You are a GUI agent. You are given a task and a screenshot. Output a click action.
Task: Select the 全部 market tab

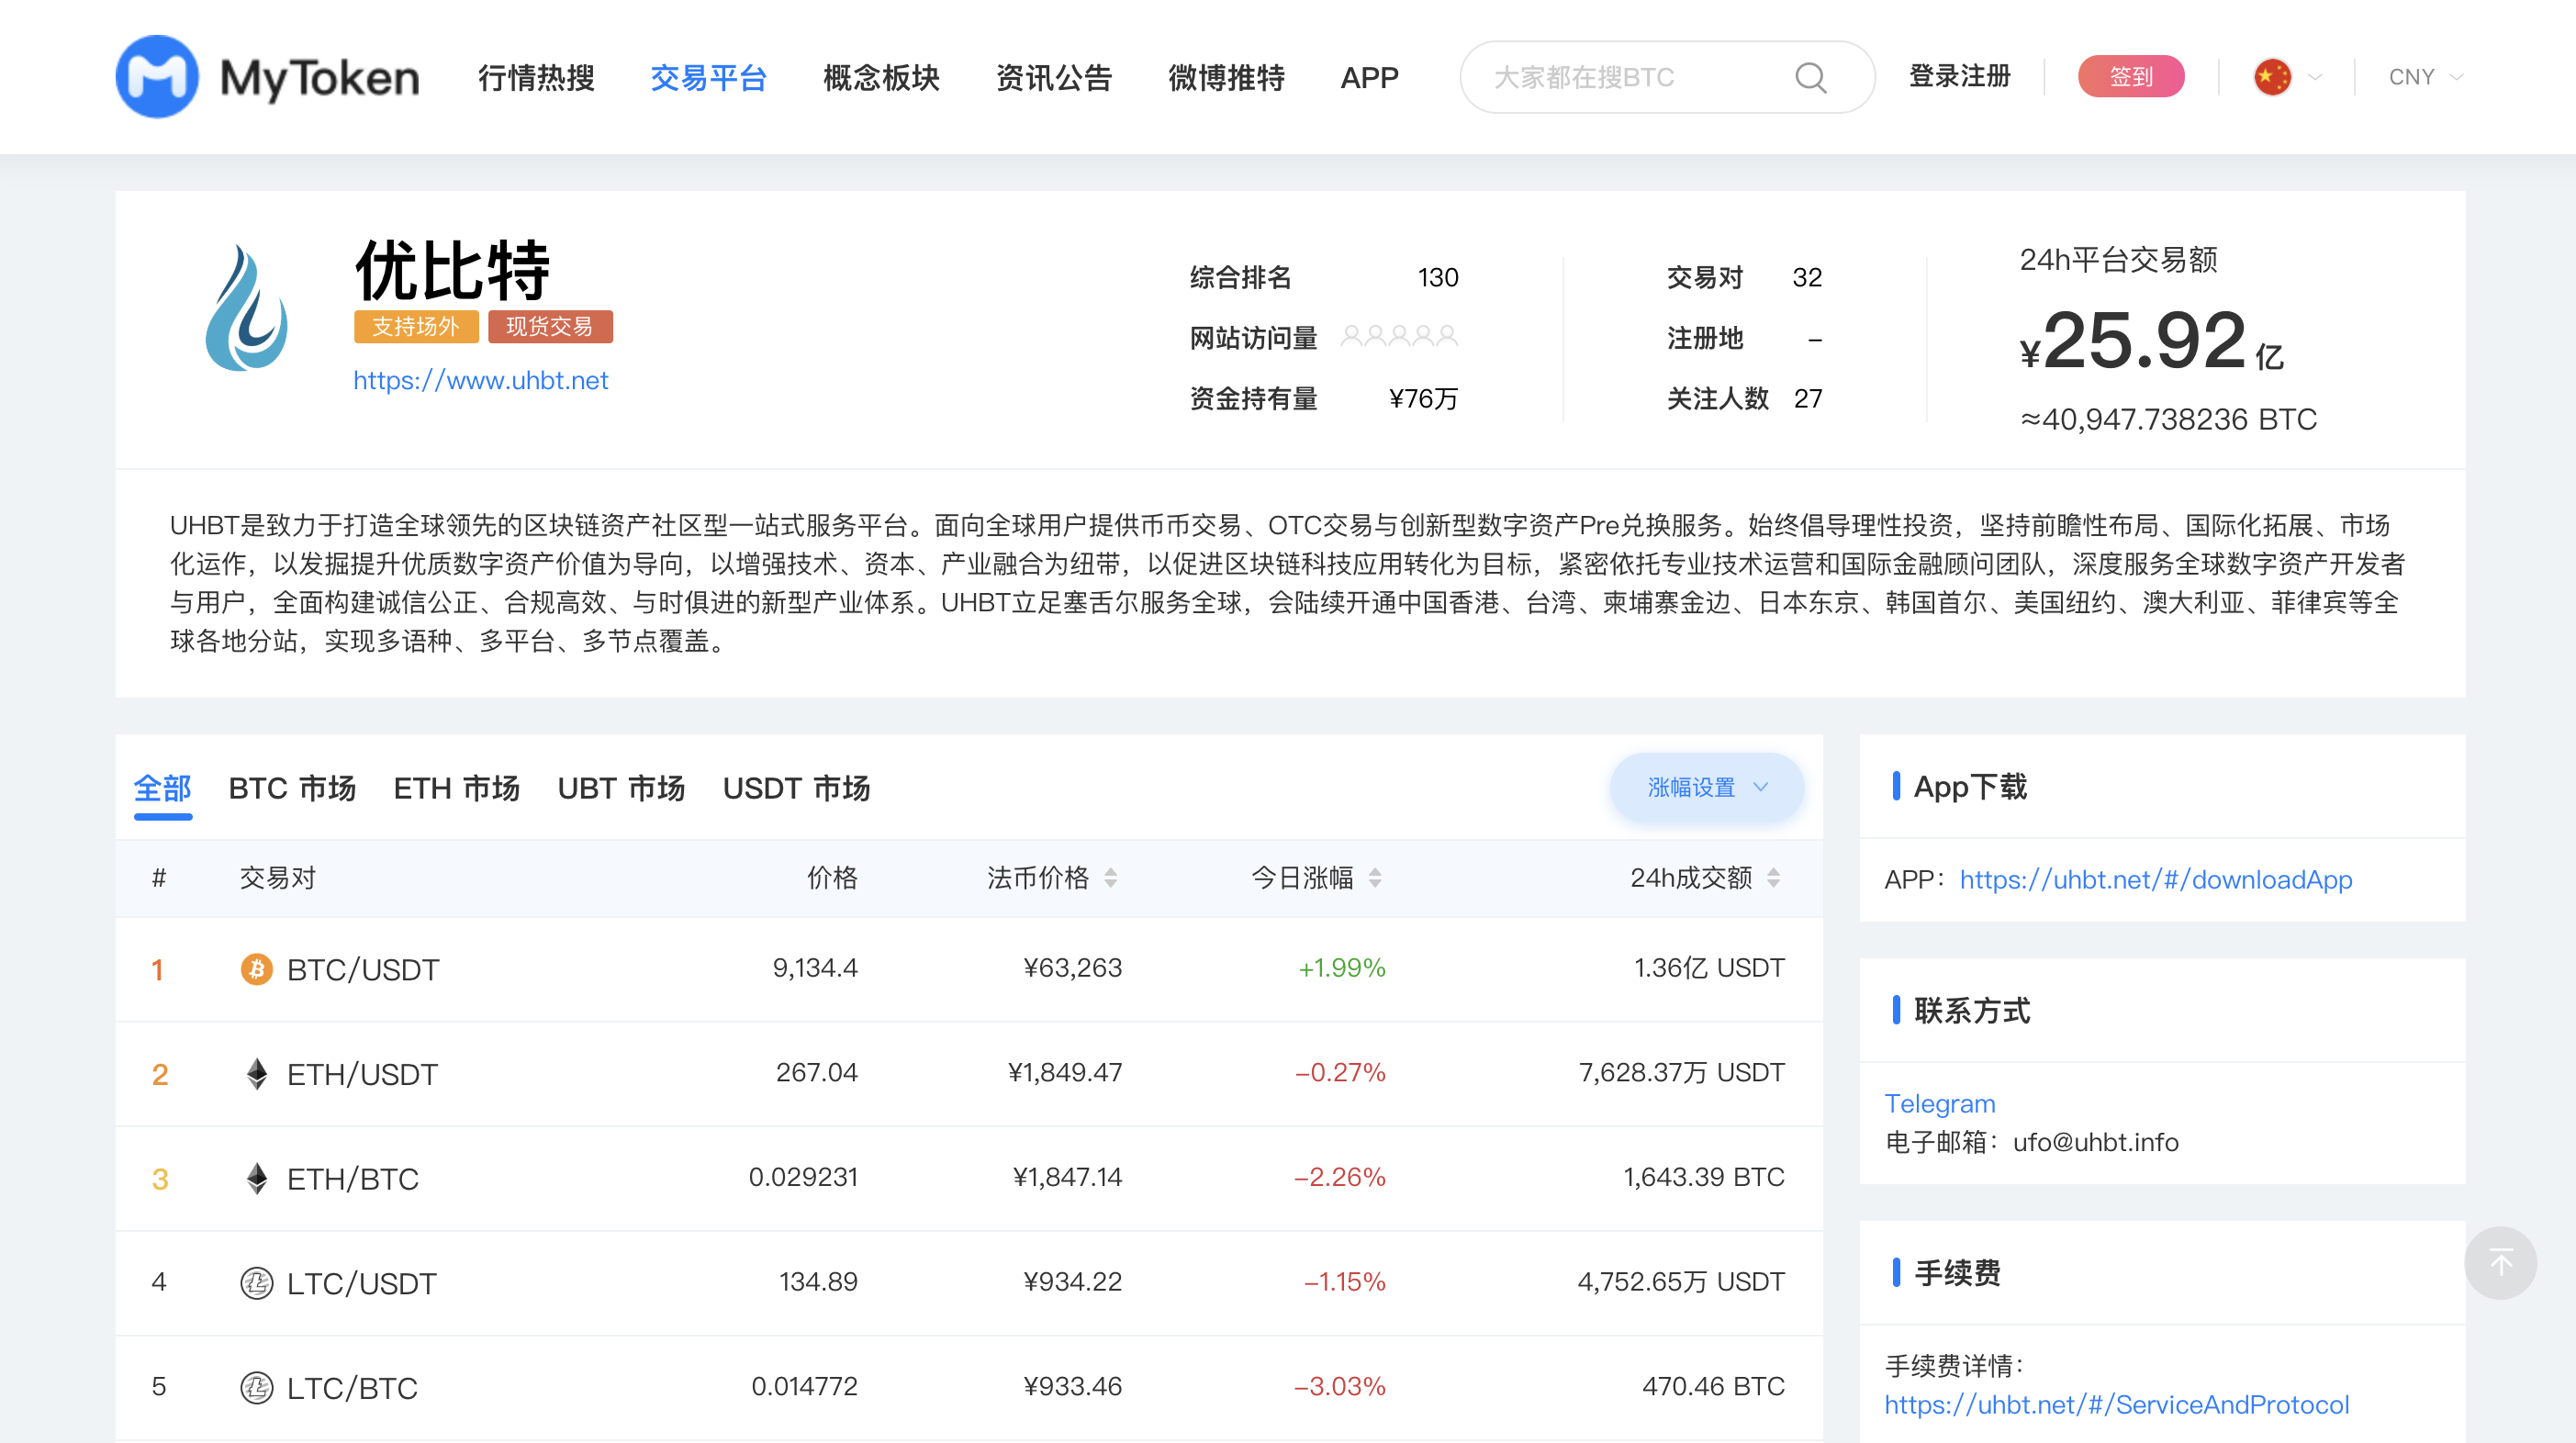[x=163, y=788]
